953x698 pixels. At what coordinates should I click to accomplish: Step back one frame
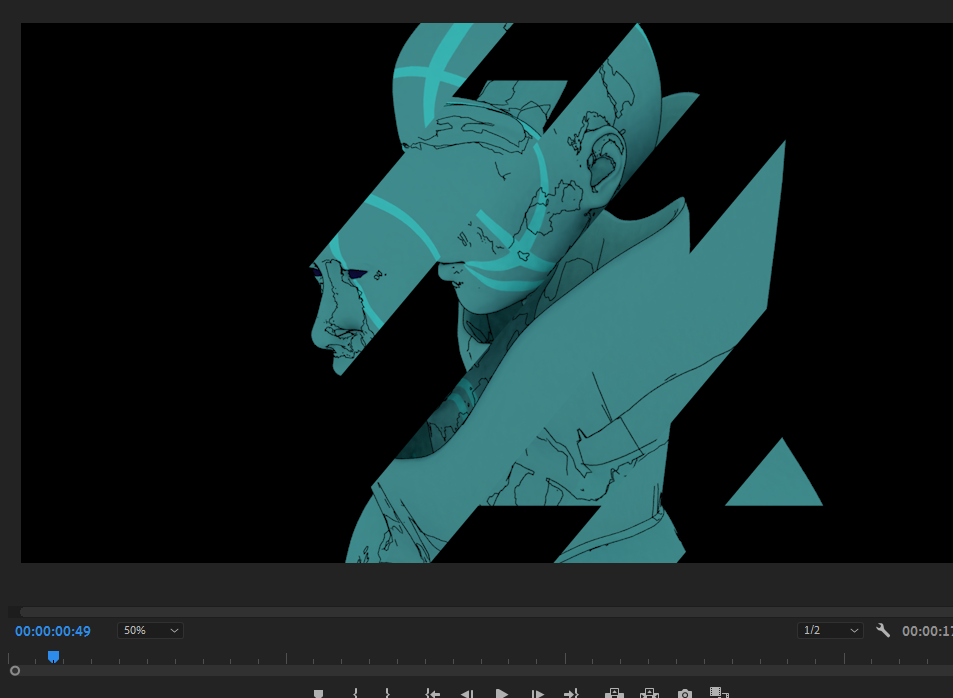point(467,694)
